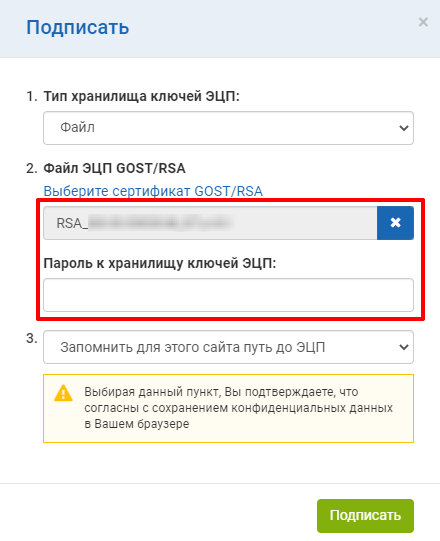Click the blurred certificate name after RSA_
The height and width of the screenshot is (541, 440).
click(x=159, y=223)
